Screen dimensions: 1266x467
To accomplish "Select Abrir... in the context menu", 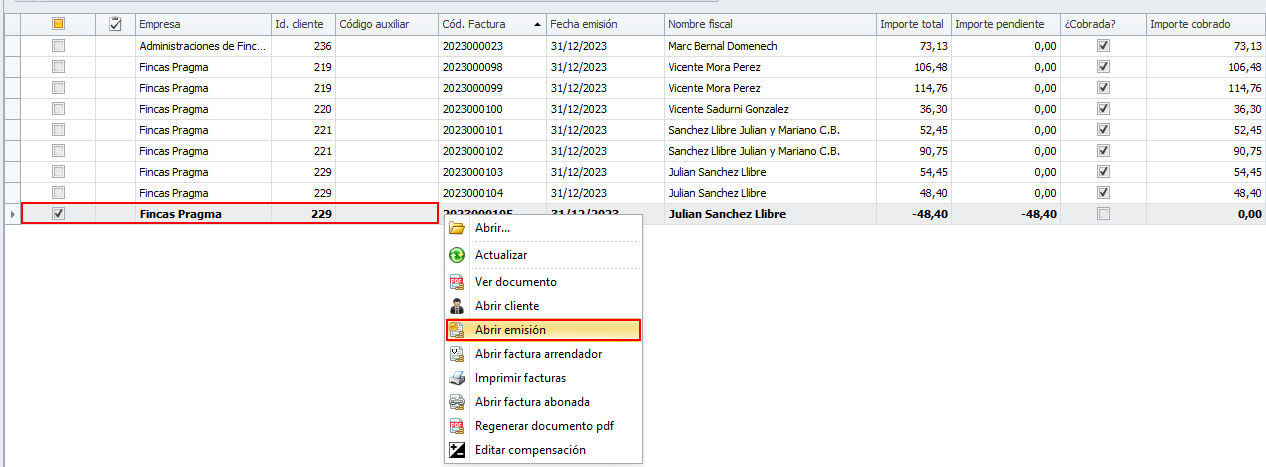I will click(543, 228).
